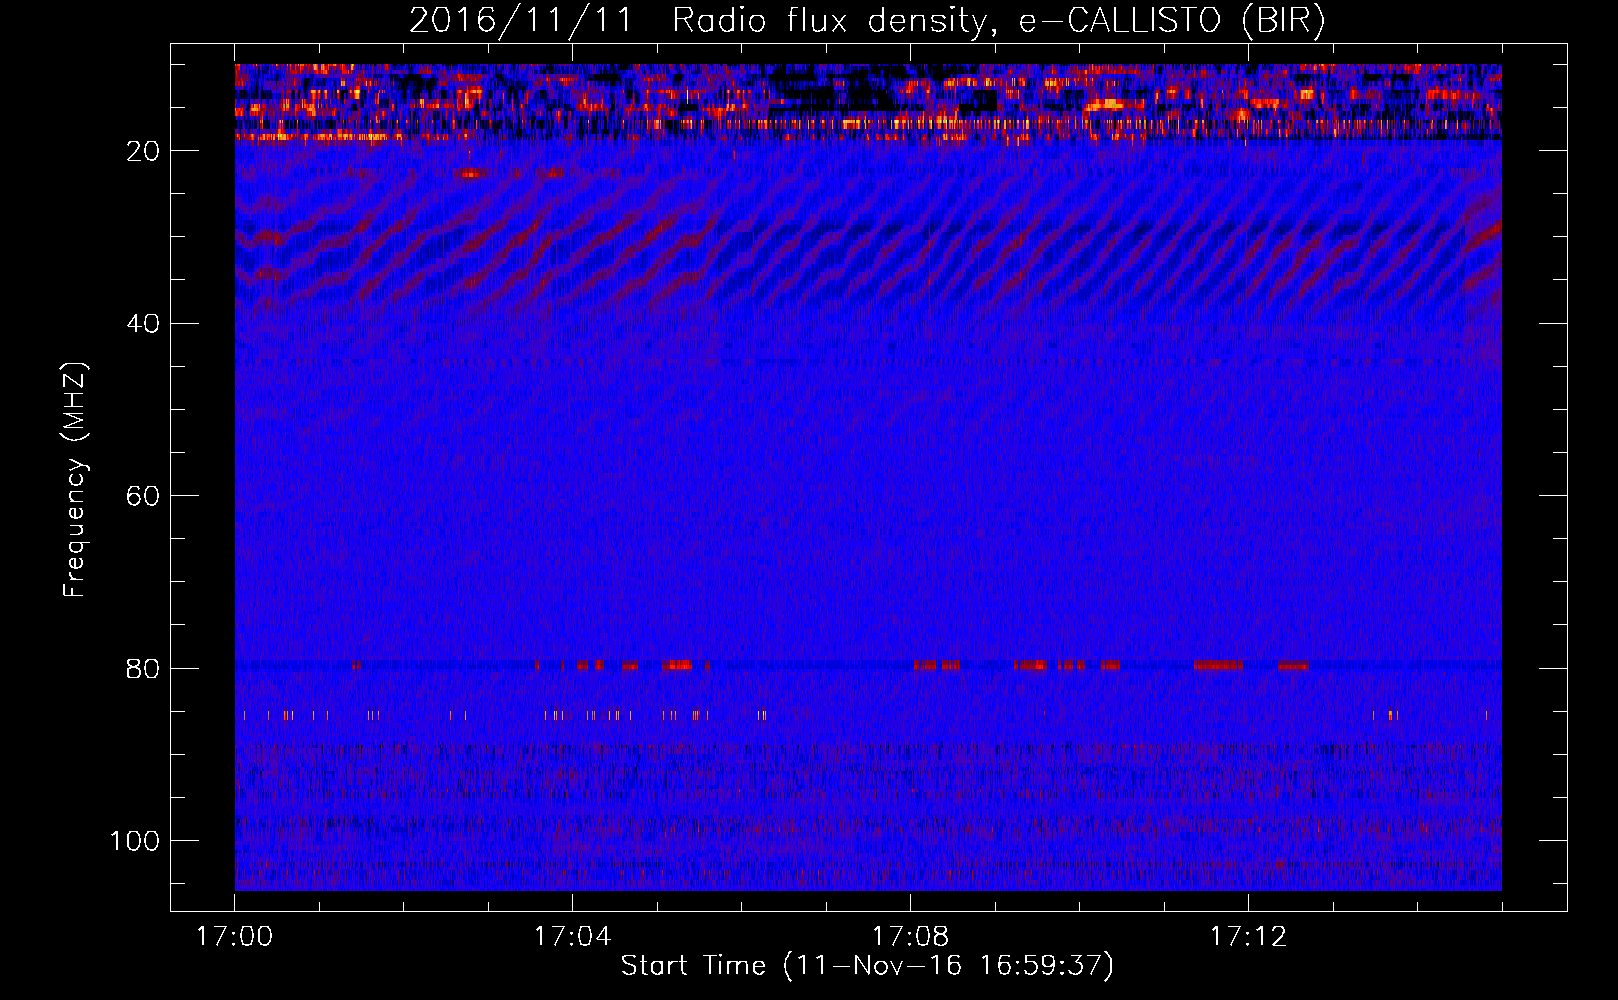
Task: Click the red burst at 80 MHz near 17:05
Action: click(677, 664)
